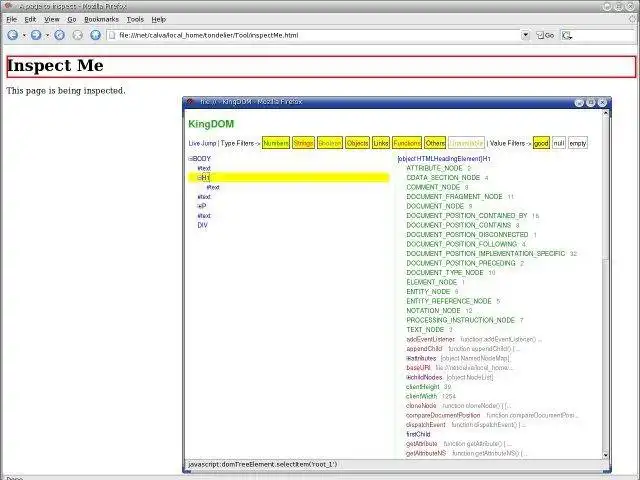Image resolution: width=640 pixels, height=480 pixels.
Task: Click the Live Jump link in KingDOM
Action: (202, 143)
